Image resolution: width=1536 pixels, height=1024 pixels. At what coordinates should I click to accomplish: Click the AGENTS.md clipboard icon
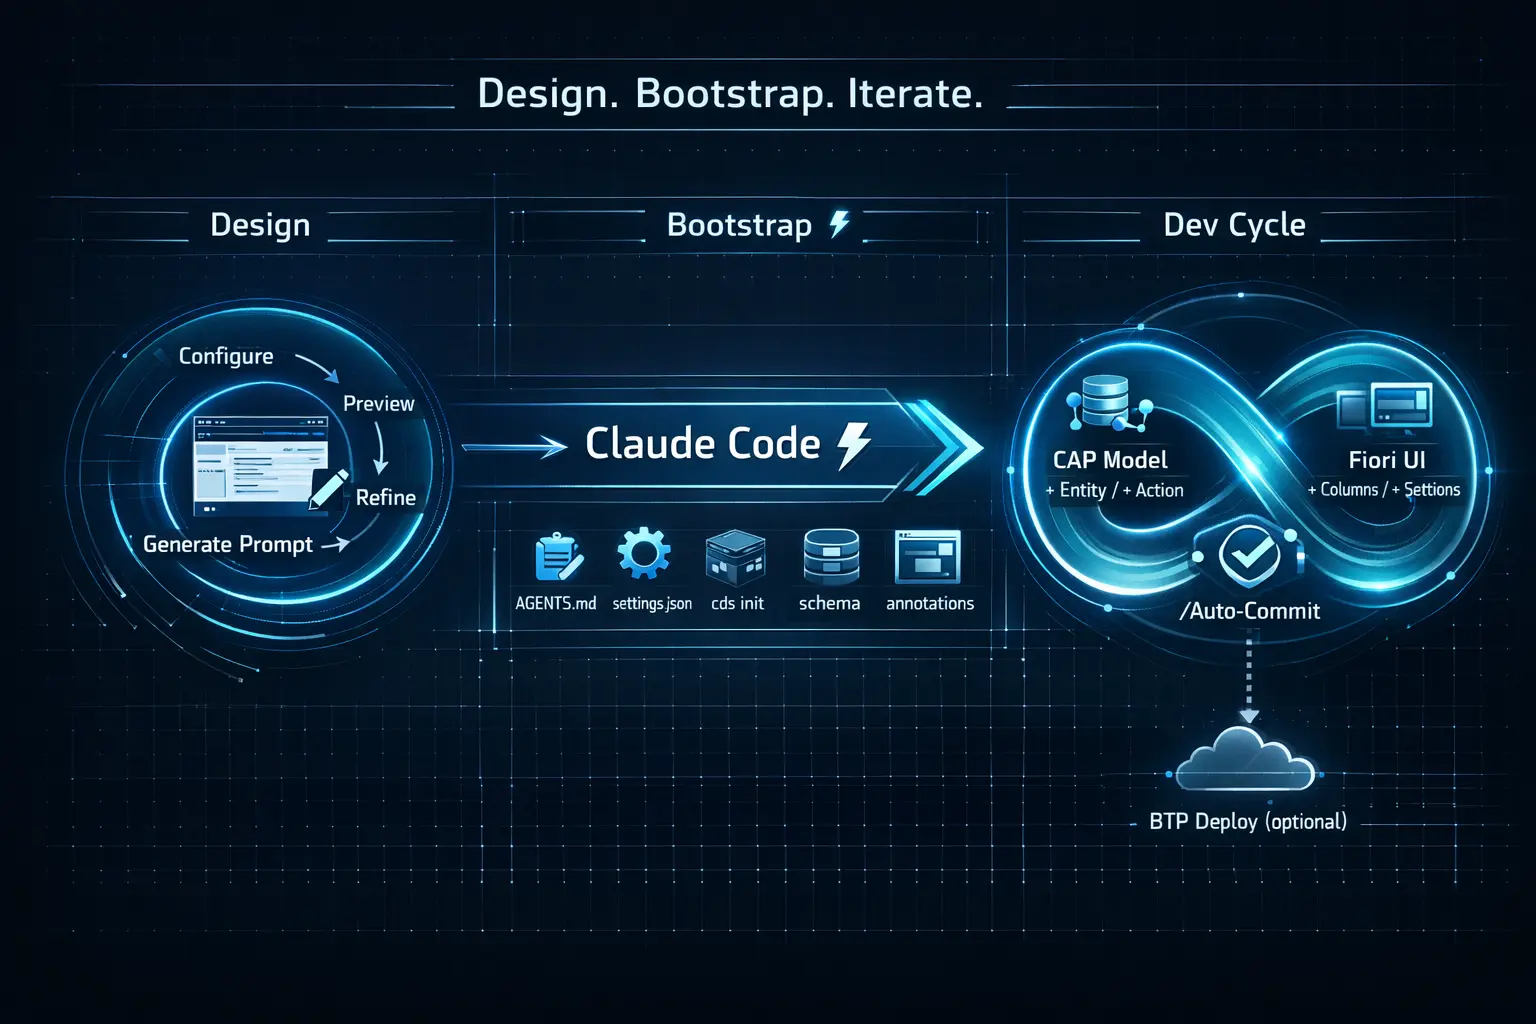coord(557,558)
